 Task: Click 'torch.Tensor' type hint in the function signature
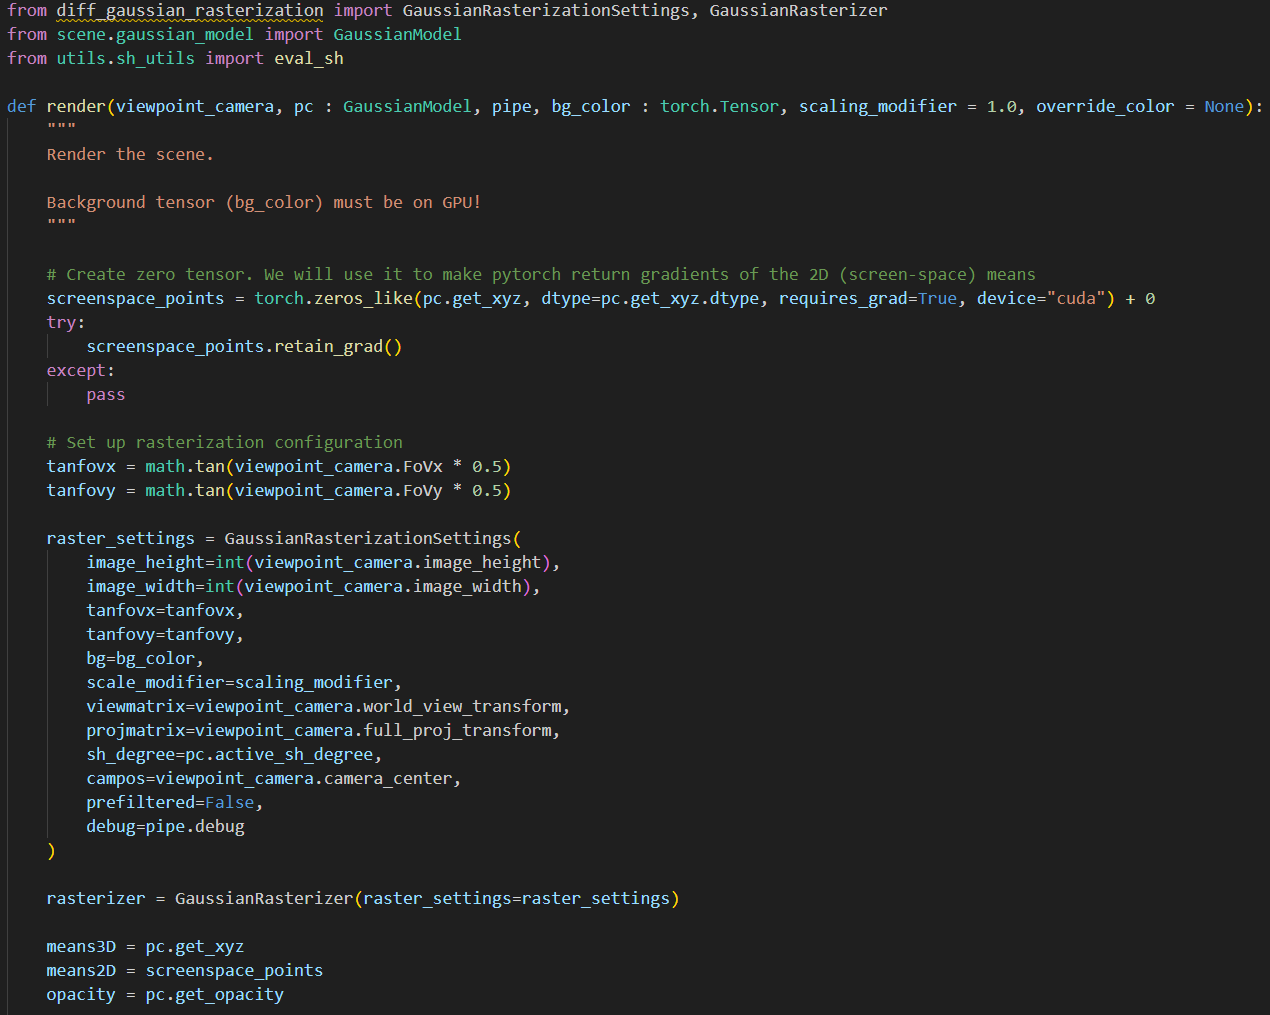719,107
